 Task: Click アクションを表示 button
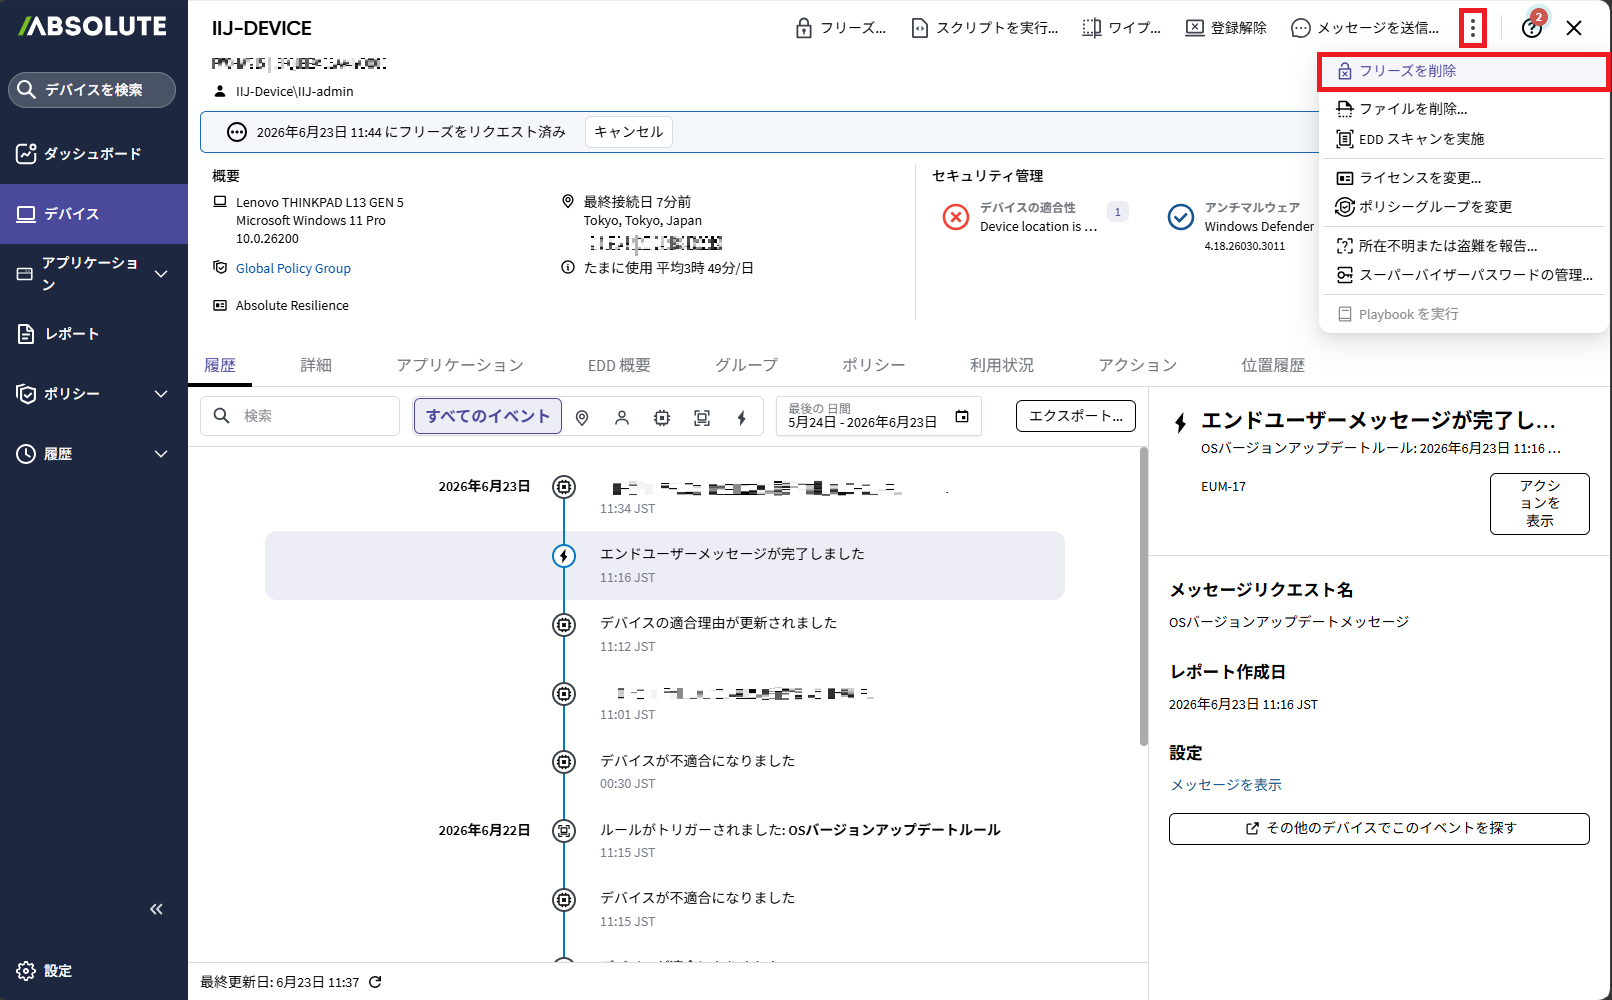1540,504
